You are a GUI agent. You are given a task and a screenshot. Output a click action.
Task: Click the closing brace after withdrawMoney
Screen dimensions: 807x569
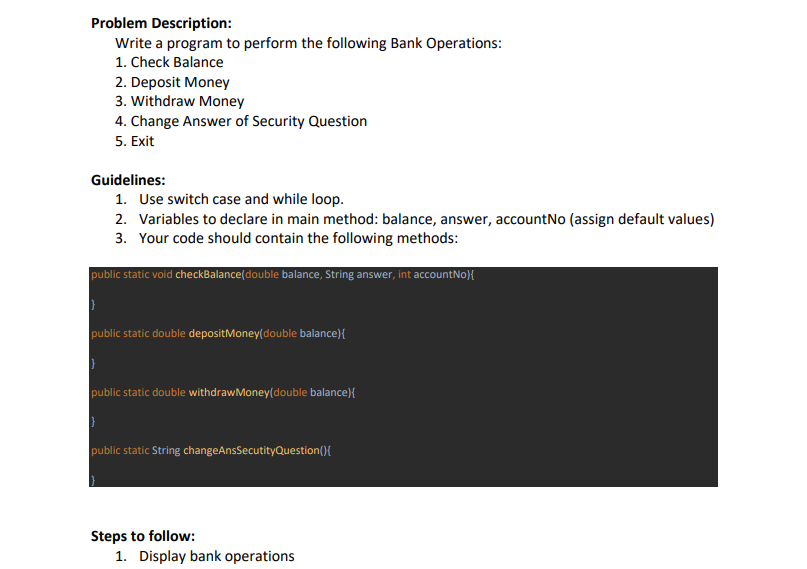[x=93, y=421]
